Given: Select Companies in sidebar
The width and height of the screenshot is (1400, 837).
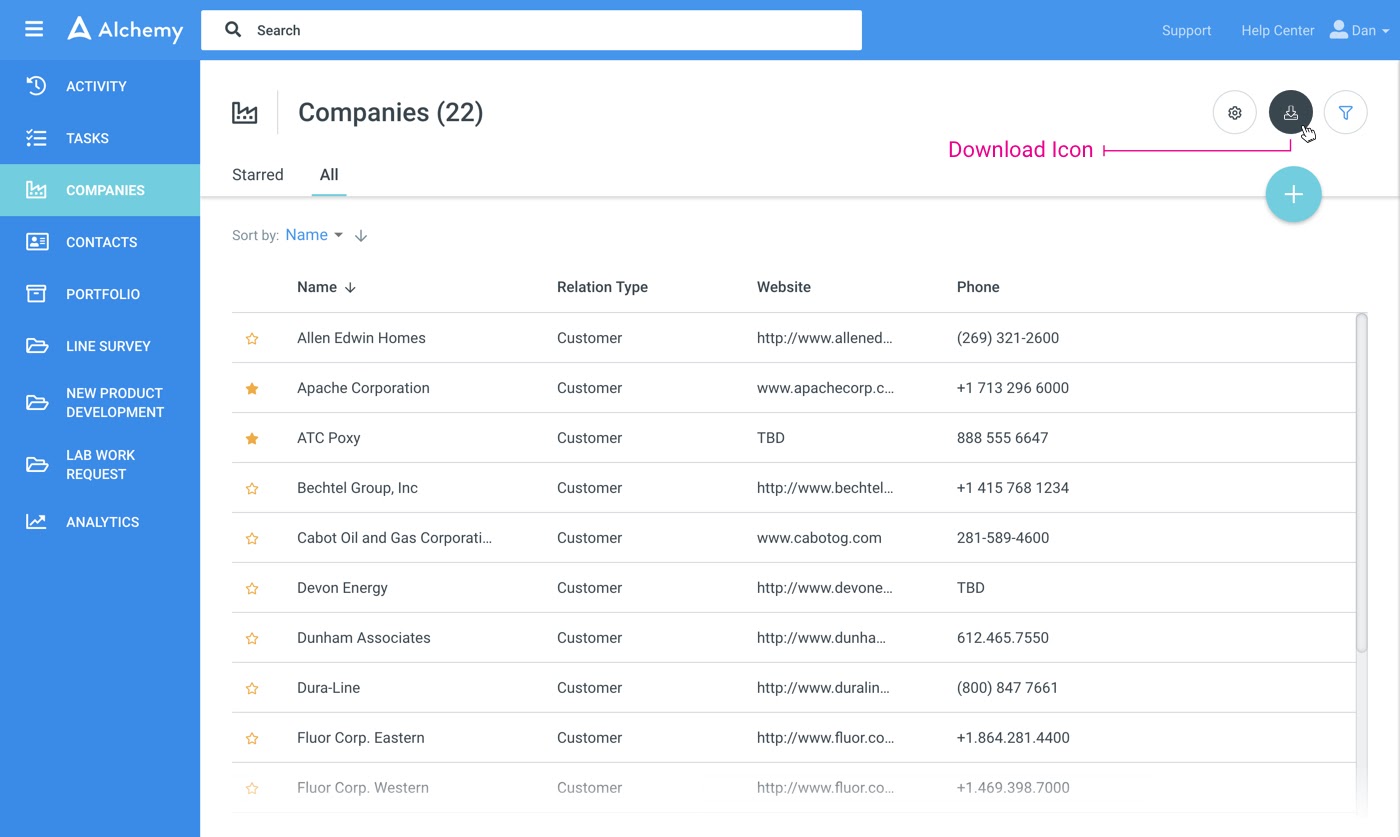Looking at the screenshot, I should point(100,190).
